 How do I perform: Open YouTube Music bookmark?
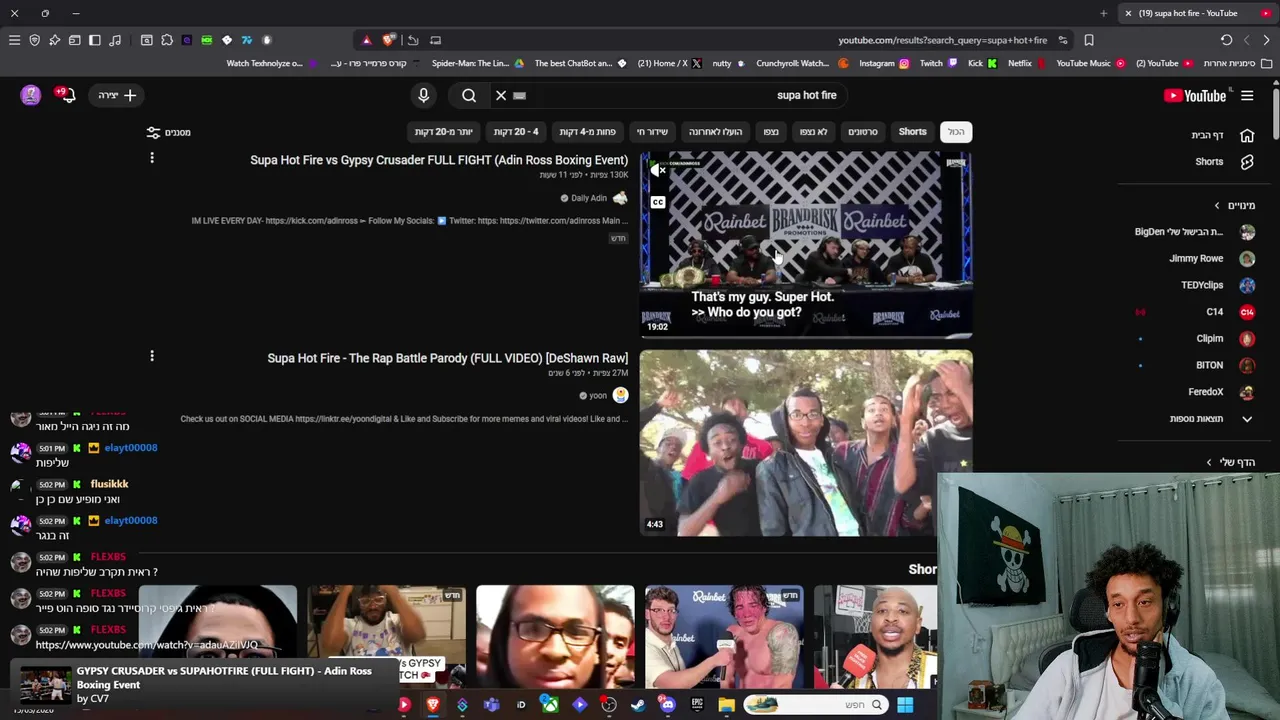click(1090, 63)
